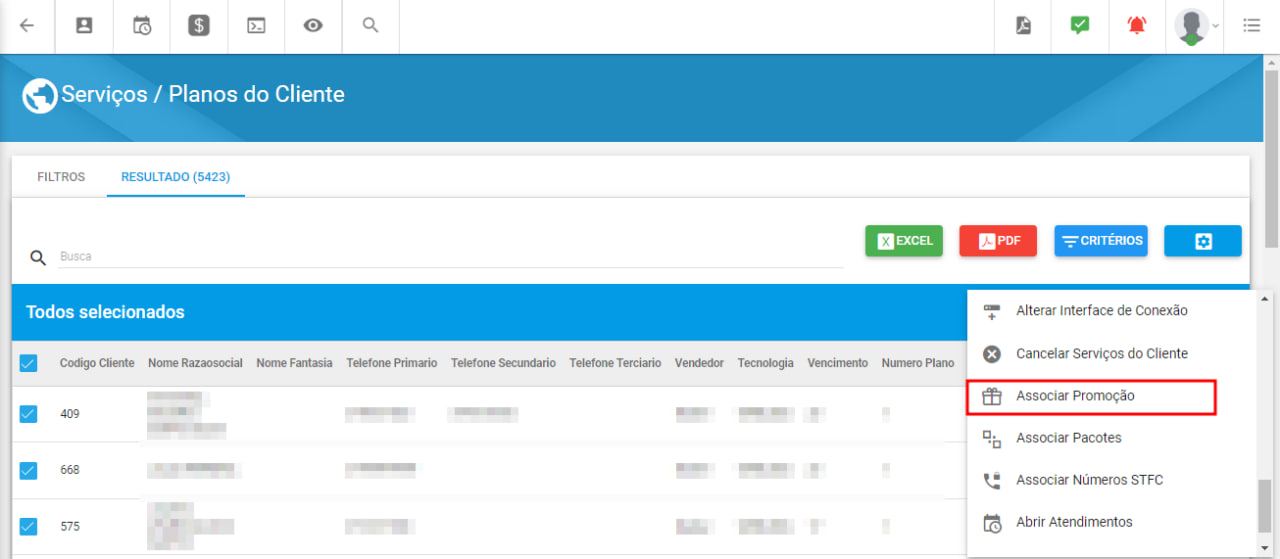This screenshot has width=1280, height=559.
Task: Open the list menu icon at top right
Action: (x=1251, y=26)
